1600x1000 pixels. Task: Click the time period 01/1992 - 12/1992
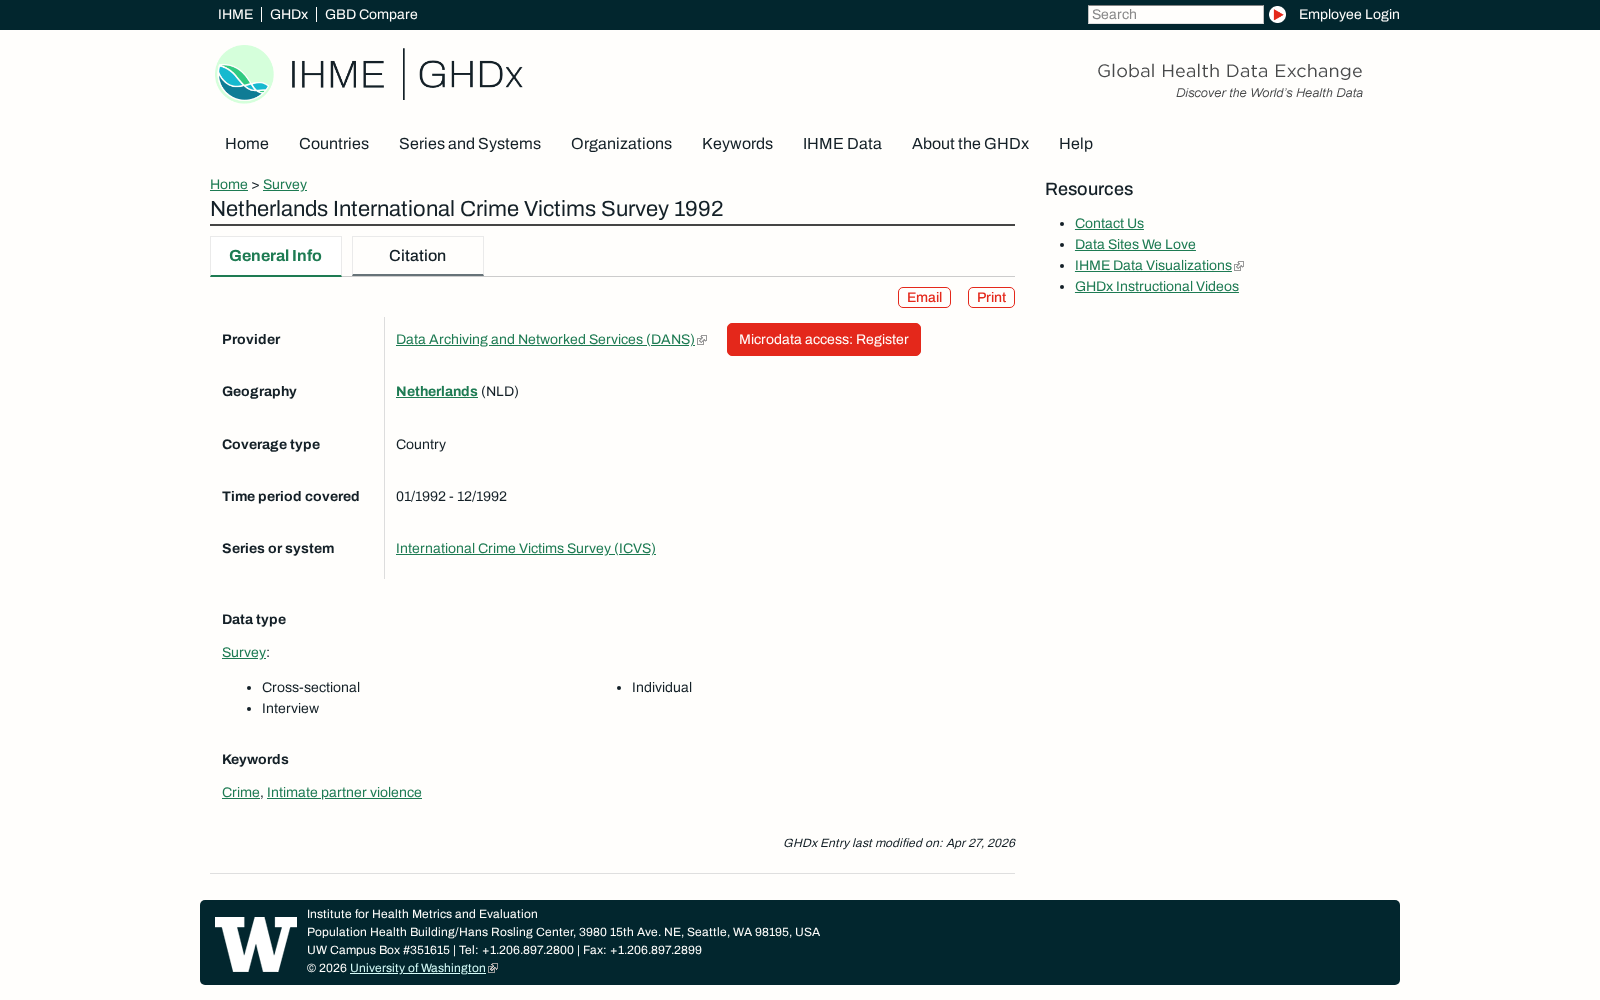click(451, 496)
